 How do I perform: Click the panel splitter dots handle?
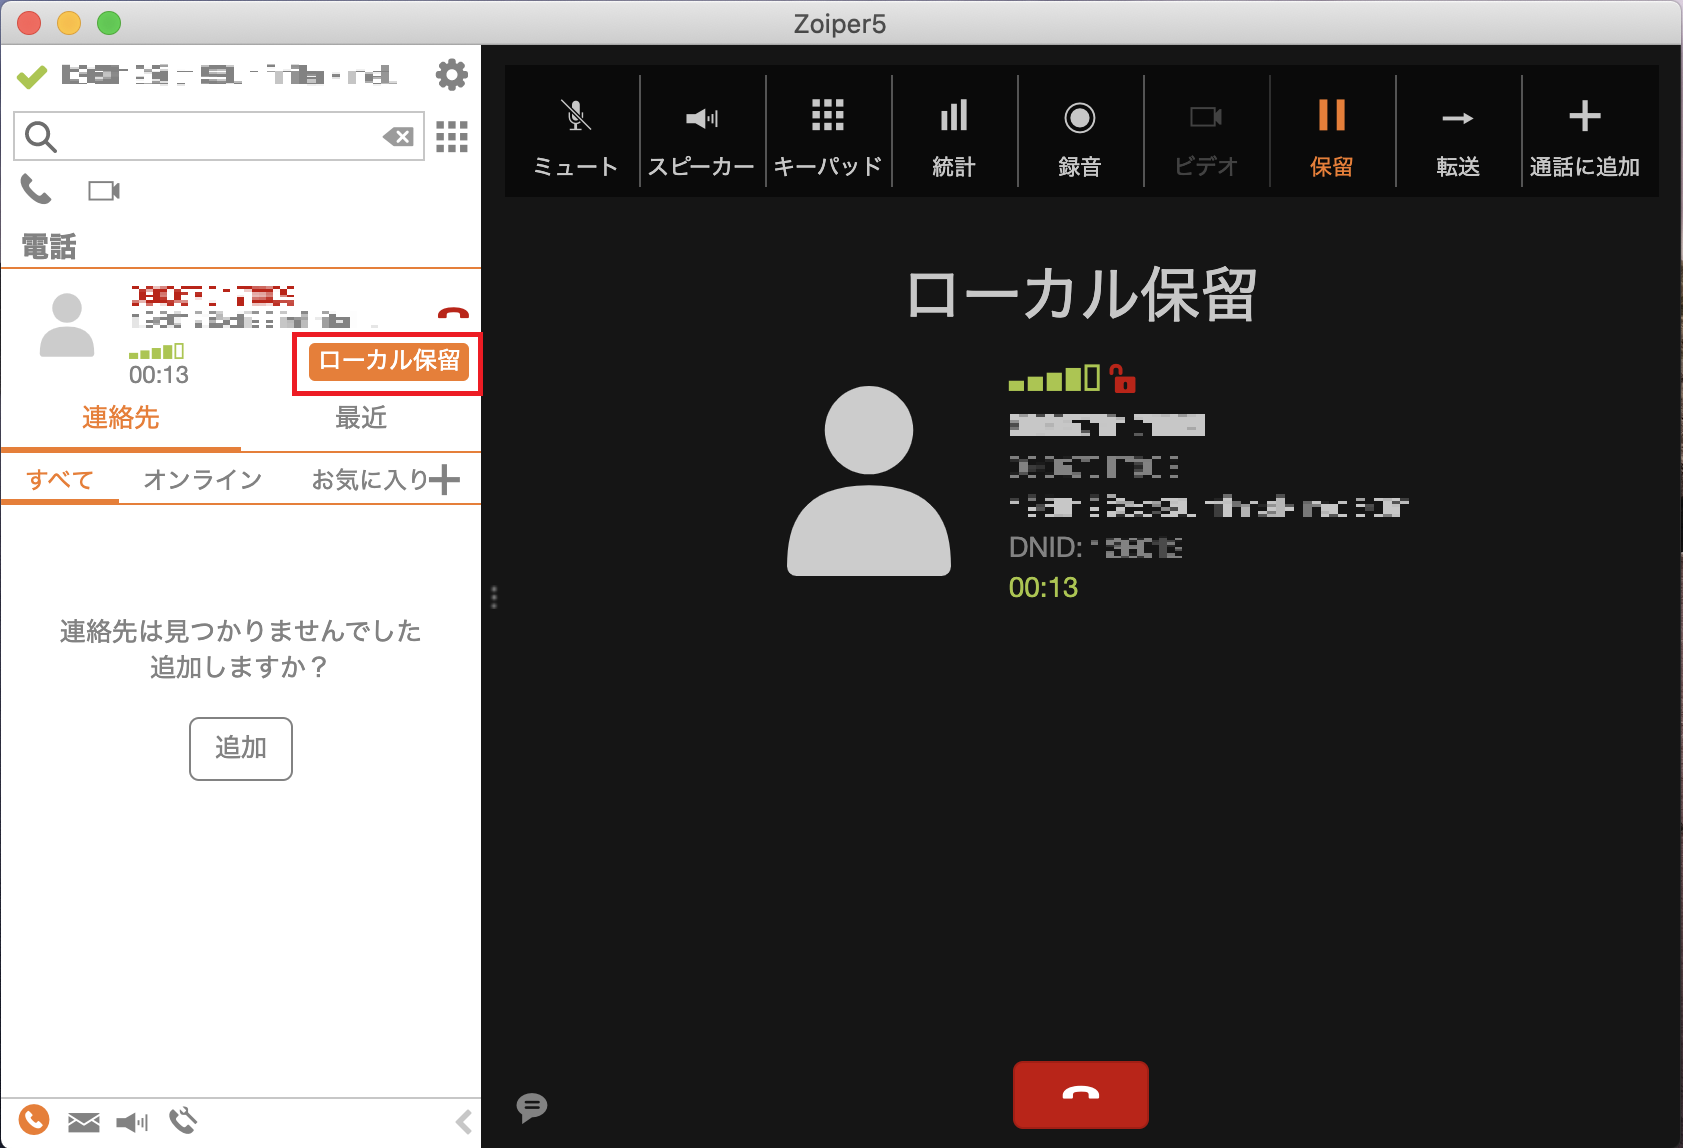click(x=494, y=597)
